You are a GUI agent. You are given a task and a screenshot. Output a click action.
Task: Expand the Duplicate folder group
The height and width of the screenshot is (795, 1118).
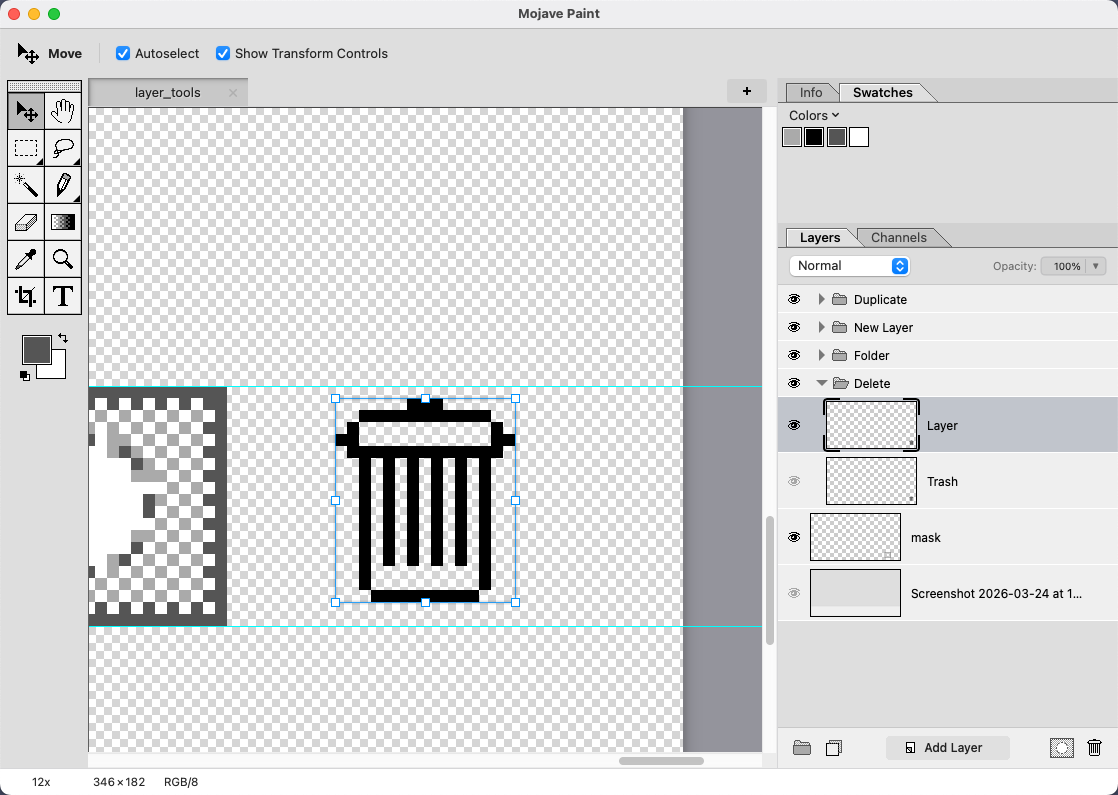(x=821, y=299)
